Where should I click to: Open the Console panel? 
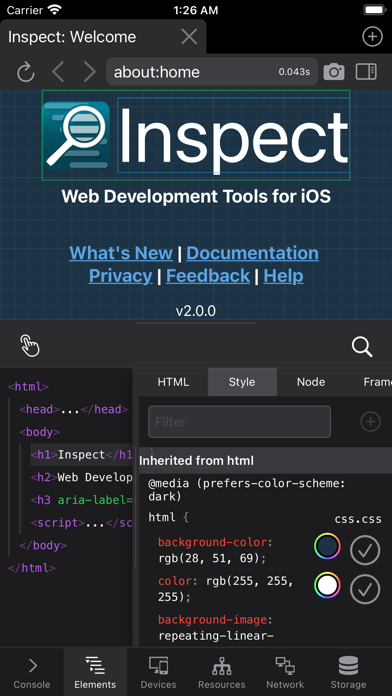click(x=32, y=672)
